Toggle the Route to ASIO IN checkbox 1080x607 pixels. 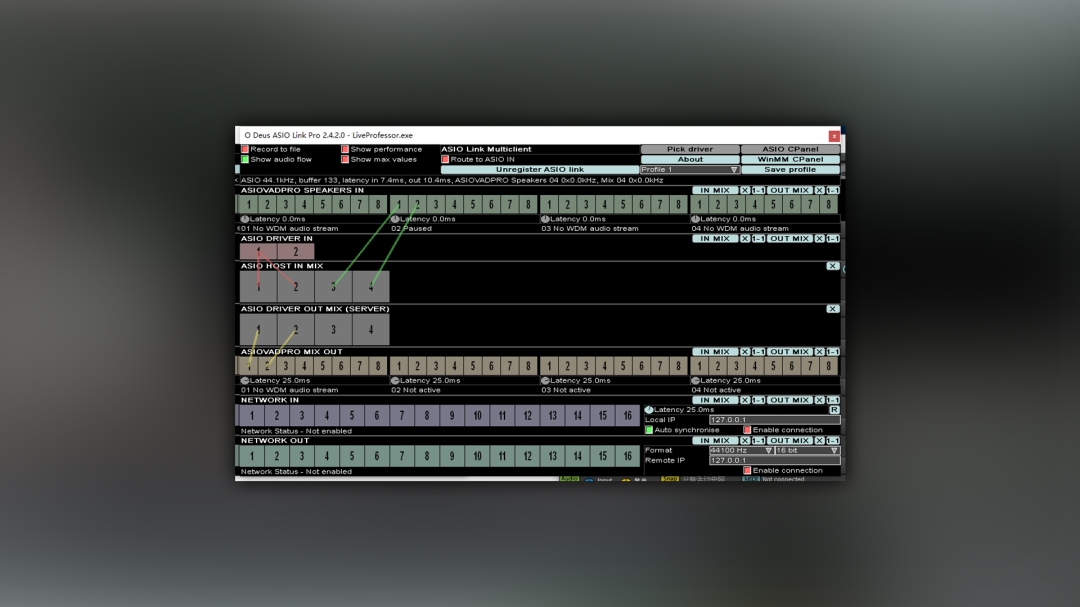pyautogui.click(x=445, y=159)
